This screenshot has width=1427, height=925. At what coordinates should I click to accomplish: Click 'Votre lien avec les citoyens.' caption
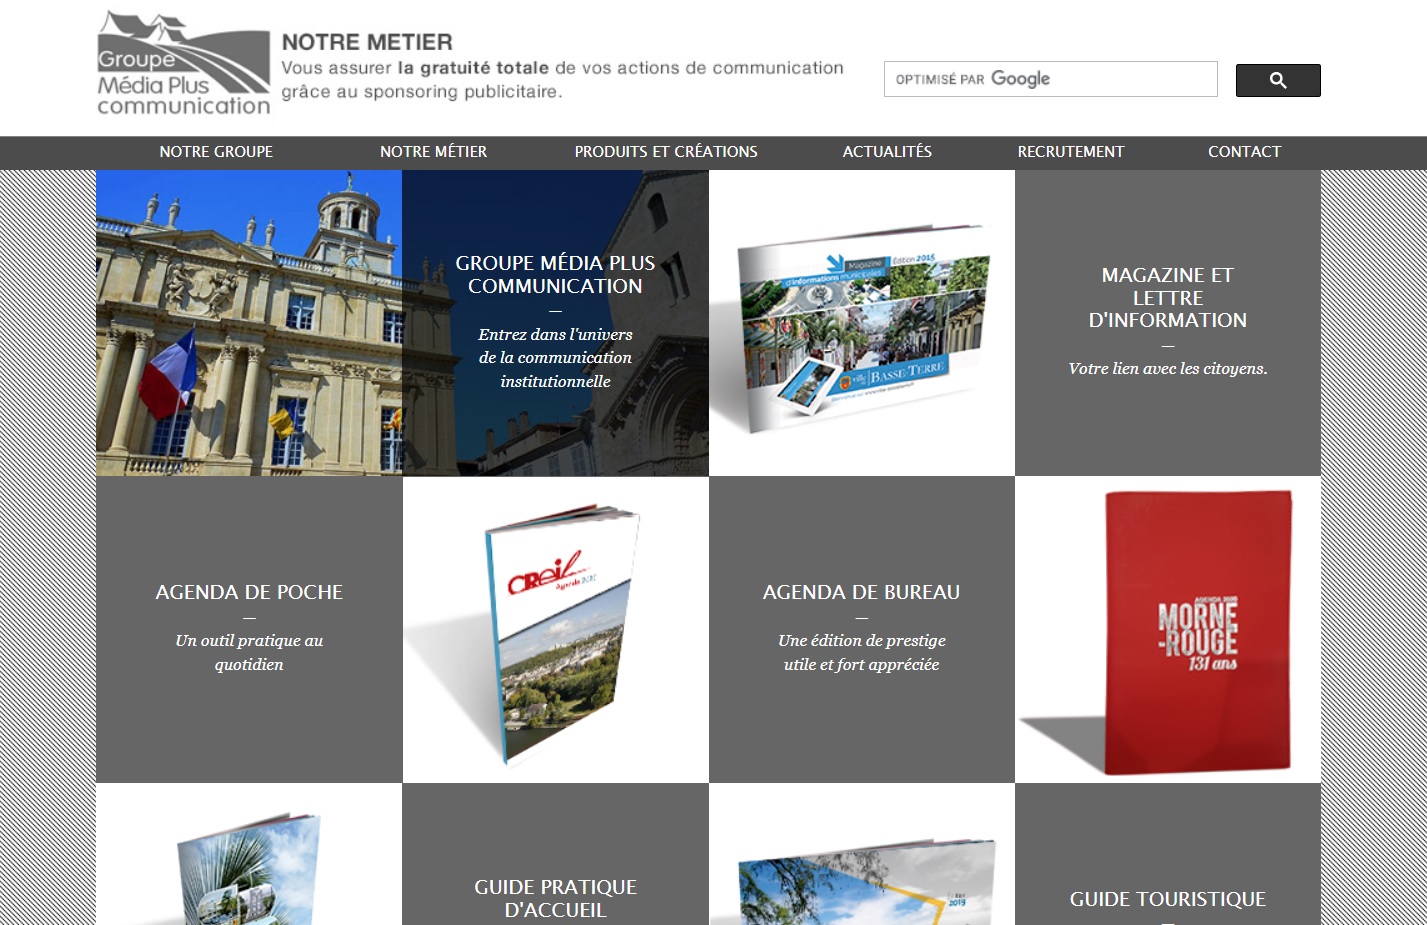click(x=1168, y=369)
